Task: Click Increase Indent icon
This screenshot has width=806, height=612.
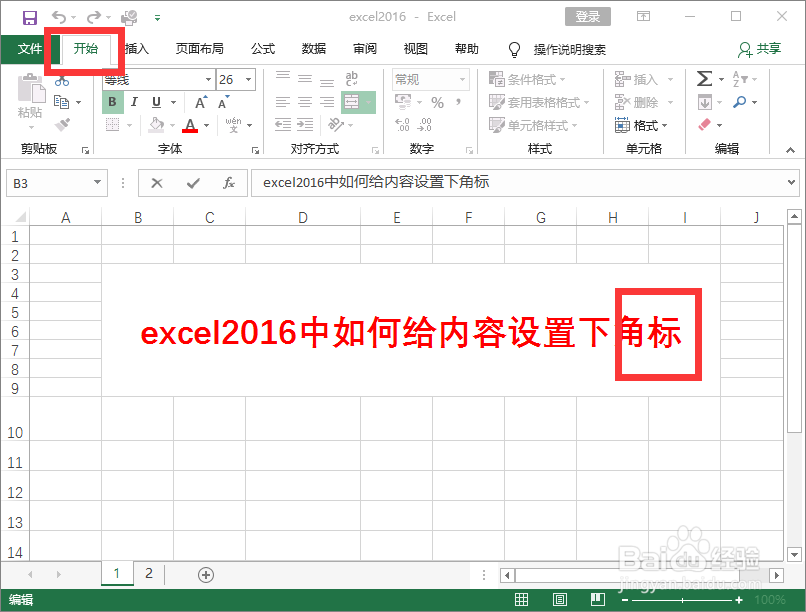Action: (x=305, y=124)
